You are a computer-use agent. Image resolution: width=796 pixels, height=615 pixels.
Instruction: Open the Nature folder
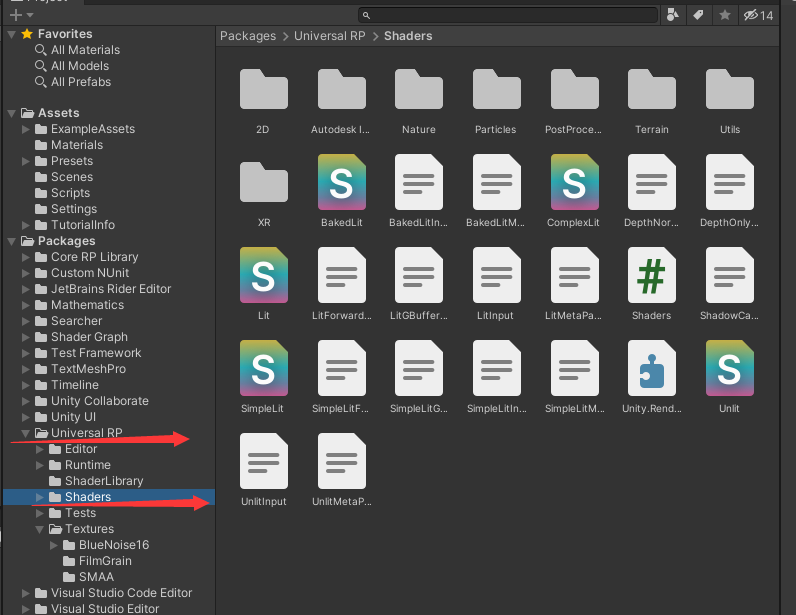pos(419,89)
